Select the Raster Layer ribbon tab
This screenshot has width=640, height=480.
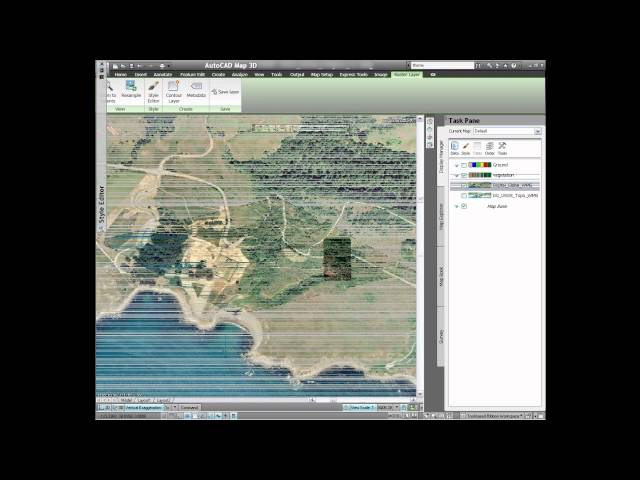pos(407,75)
